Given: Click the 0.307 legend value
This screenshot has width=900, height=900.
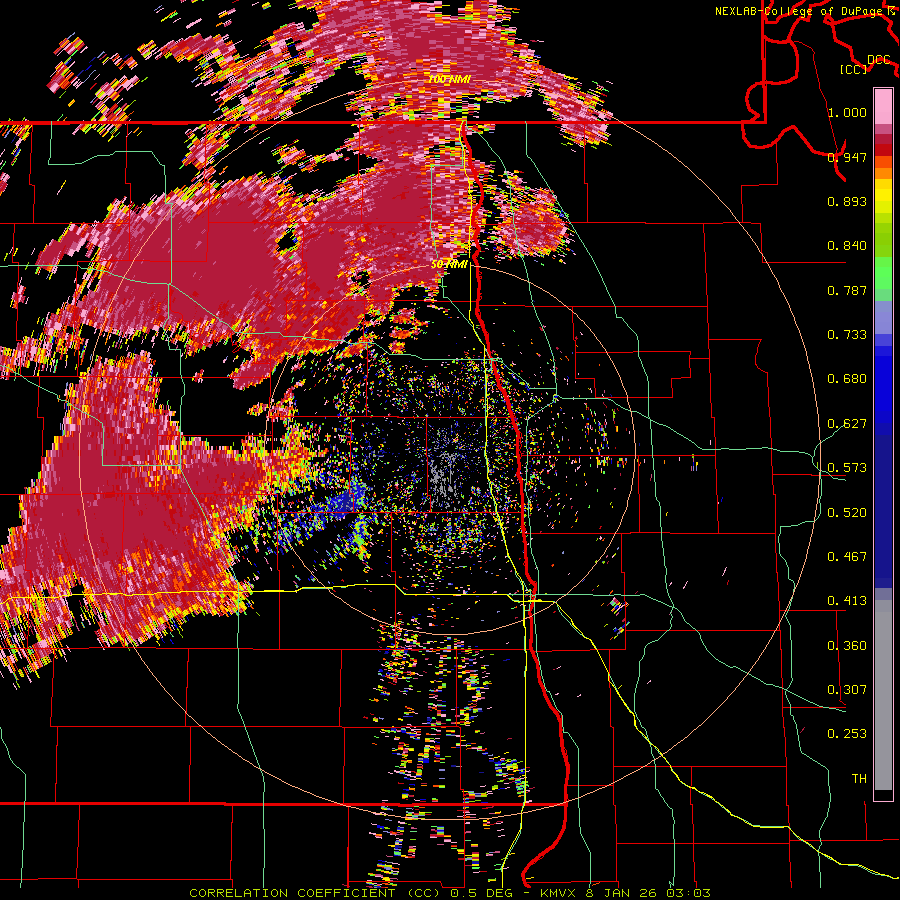Looking at the screenshot, I should [x=847, y=690].
